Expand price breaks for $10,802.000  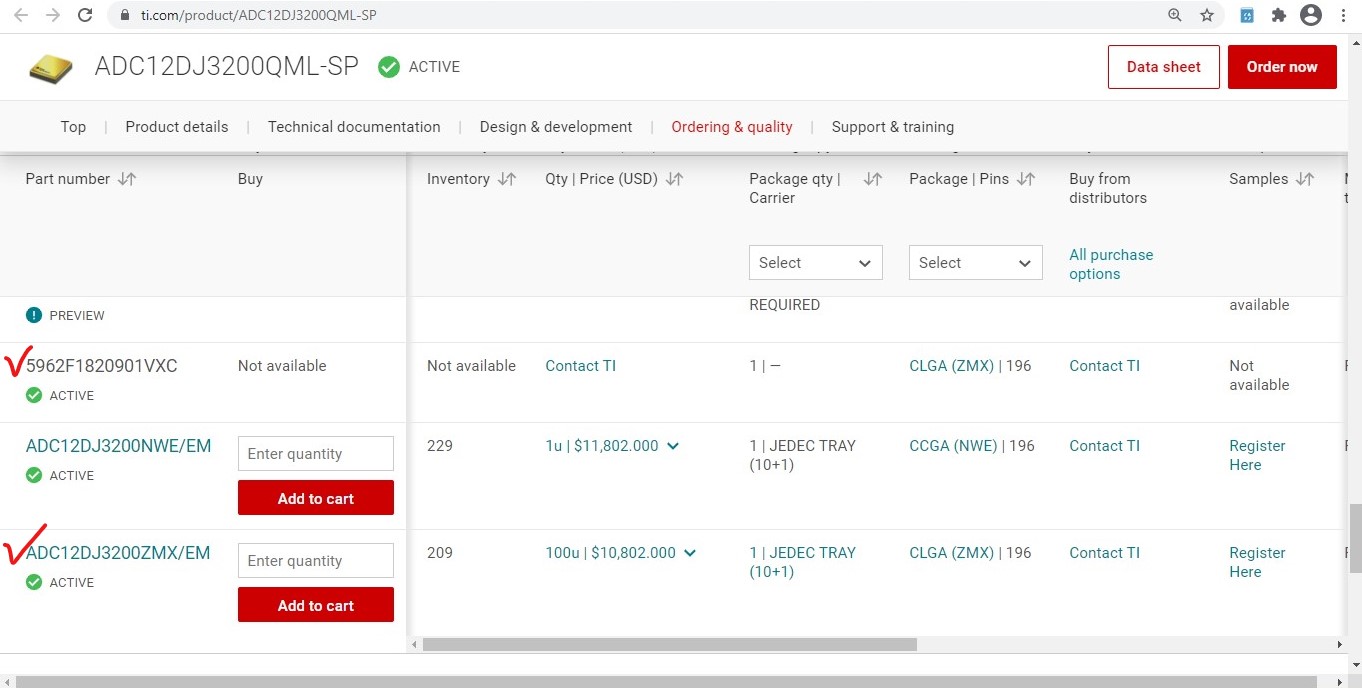coord(690,553)
